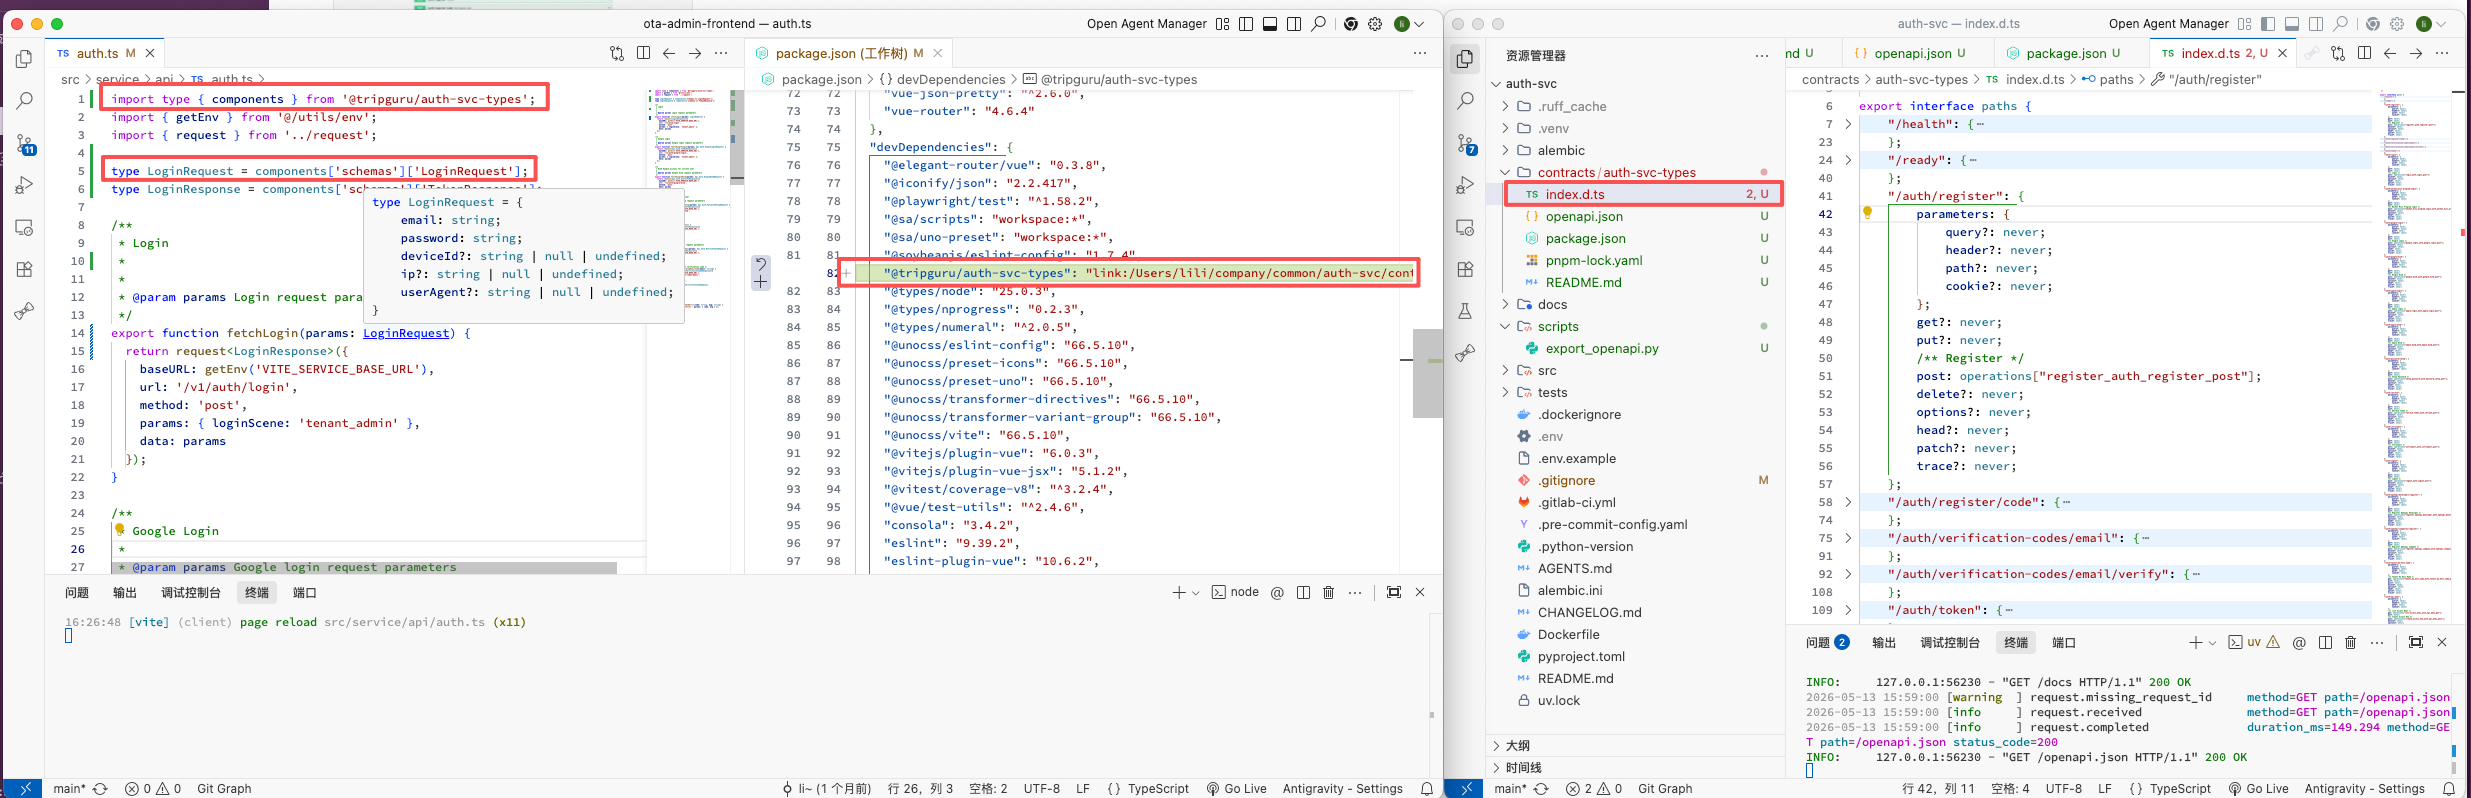
Task: Open settings gear in left window title bar
Action: point(1375,24)
